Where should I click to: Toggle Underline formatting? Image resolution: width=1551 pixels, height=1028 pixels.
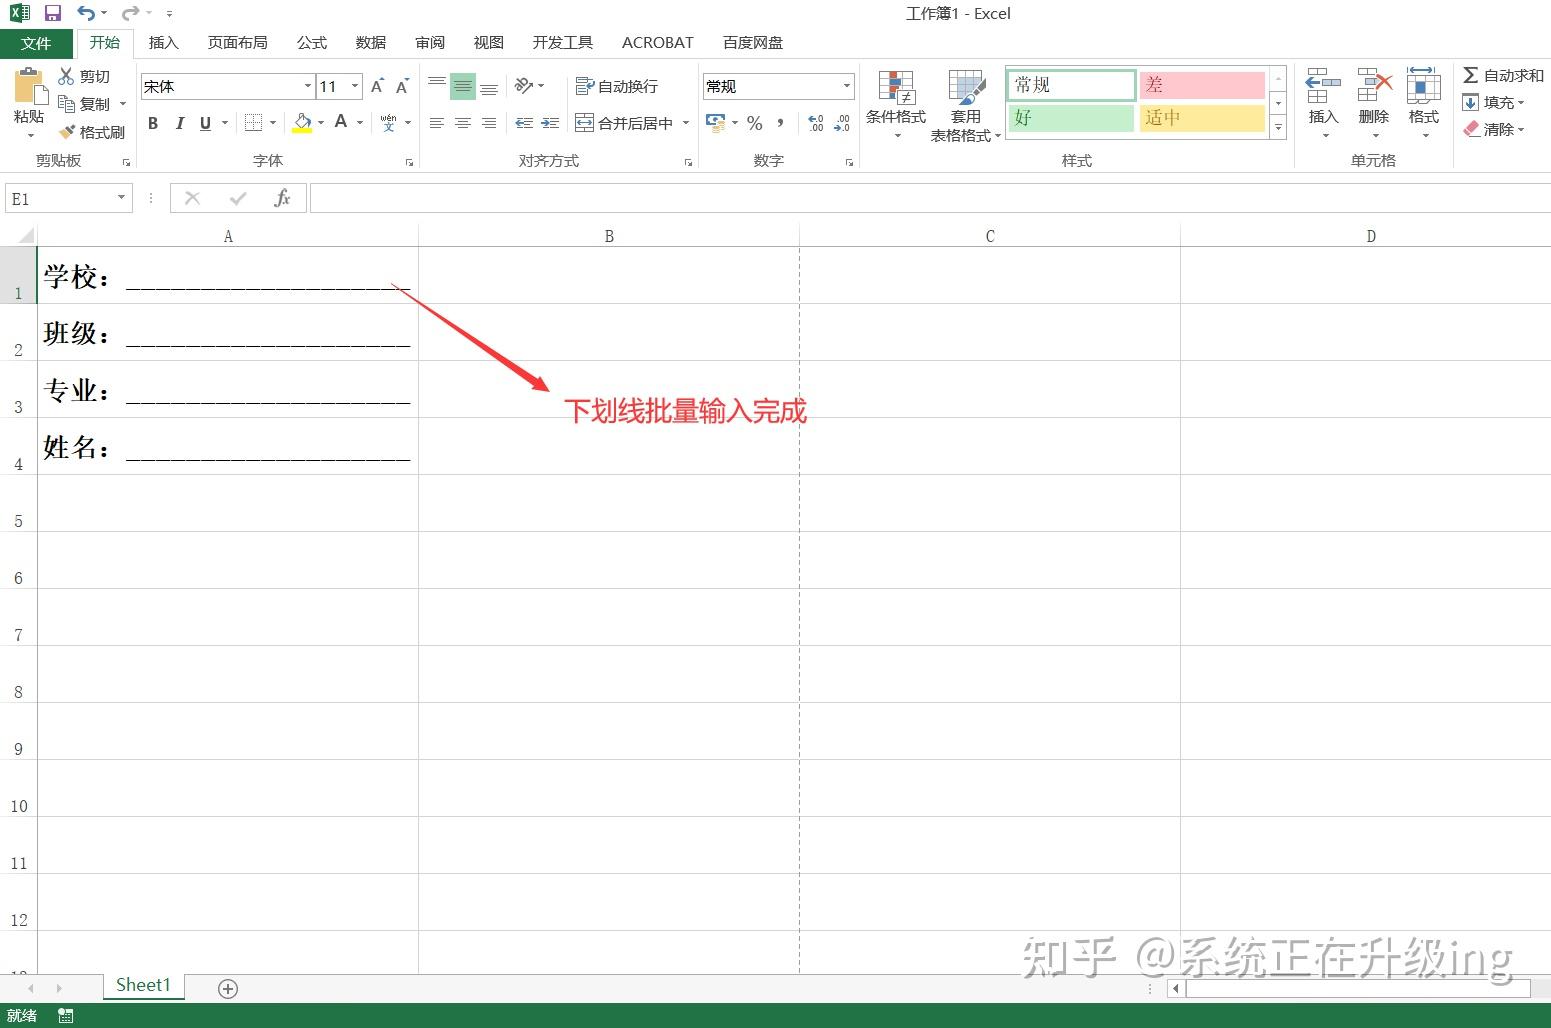coord(205,123)
